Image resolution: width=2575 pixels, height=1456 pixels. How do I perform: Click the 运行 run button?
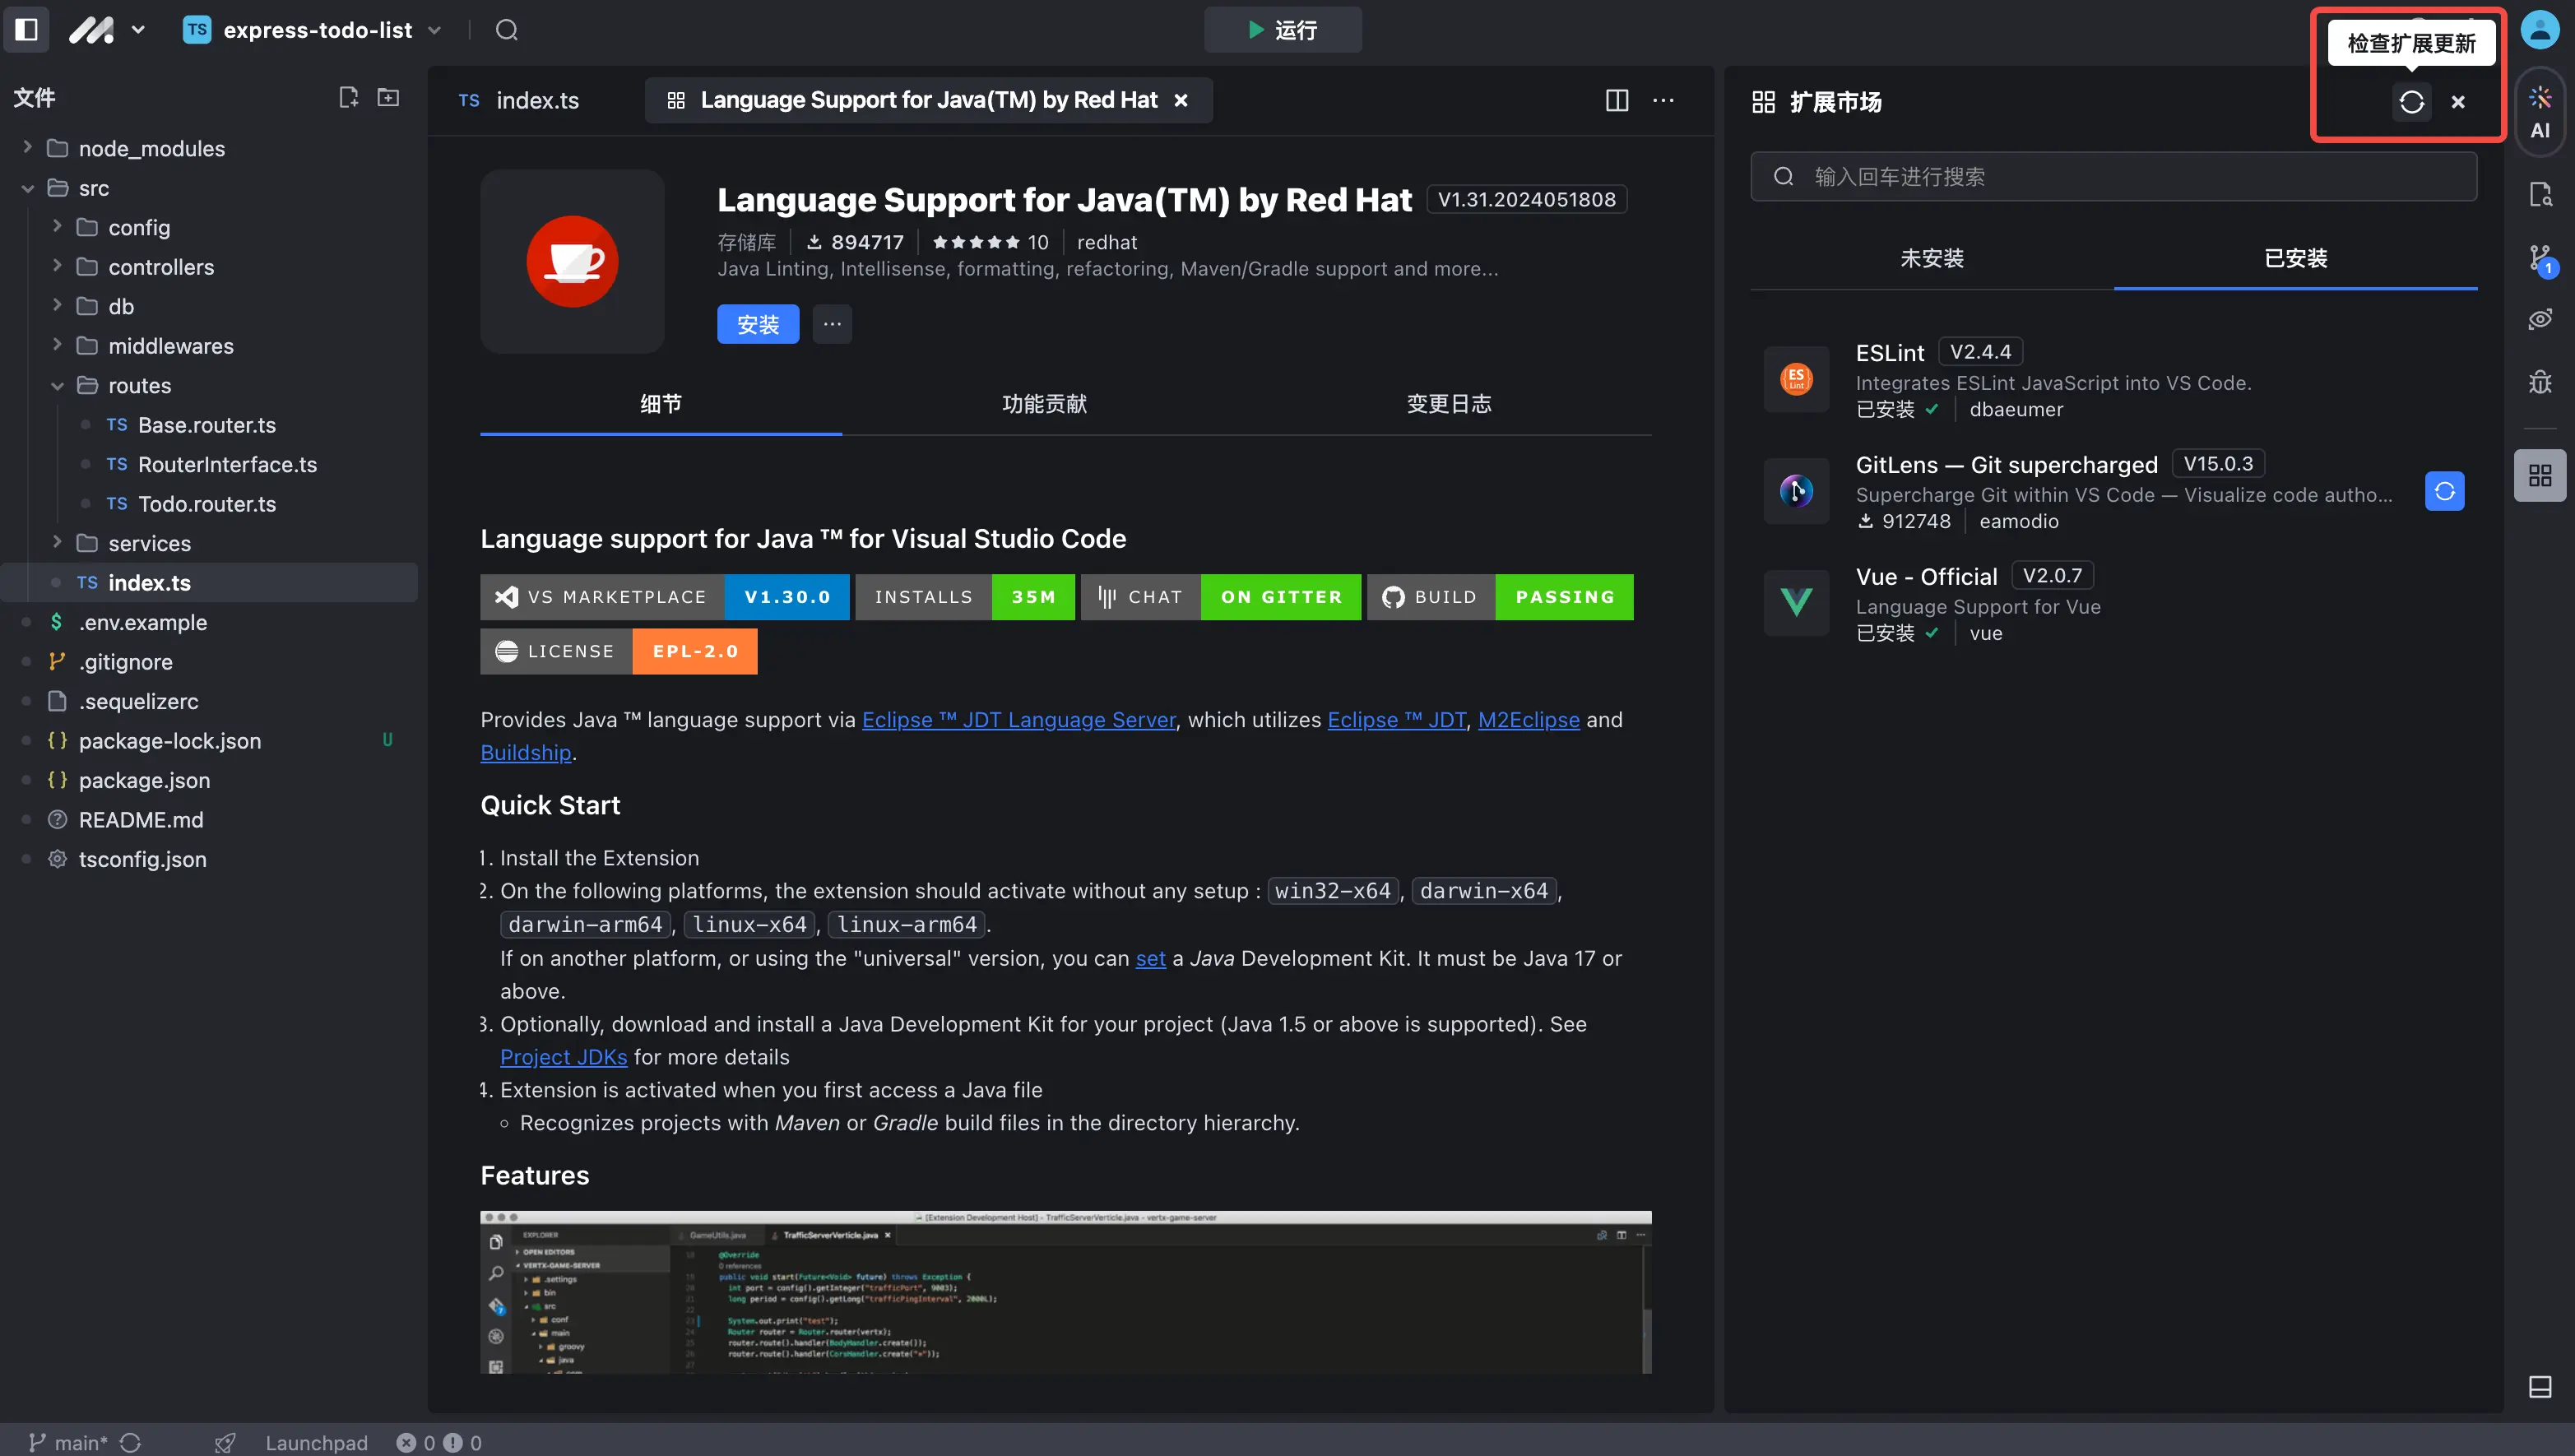click(x=1282, y=30)
